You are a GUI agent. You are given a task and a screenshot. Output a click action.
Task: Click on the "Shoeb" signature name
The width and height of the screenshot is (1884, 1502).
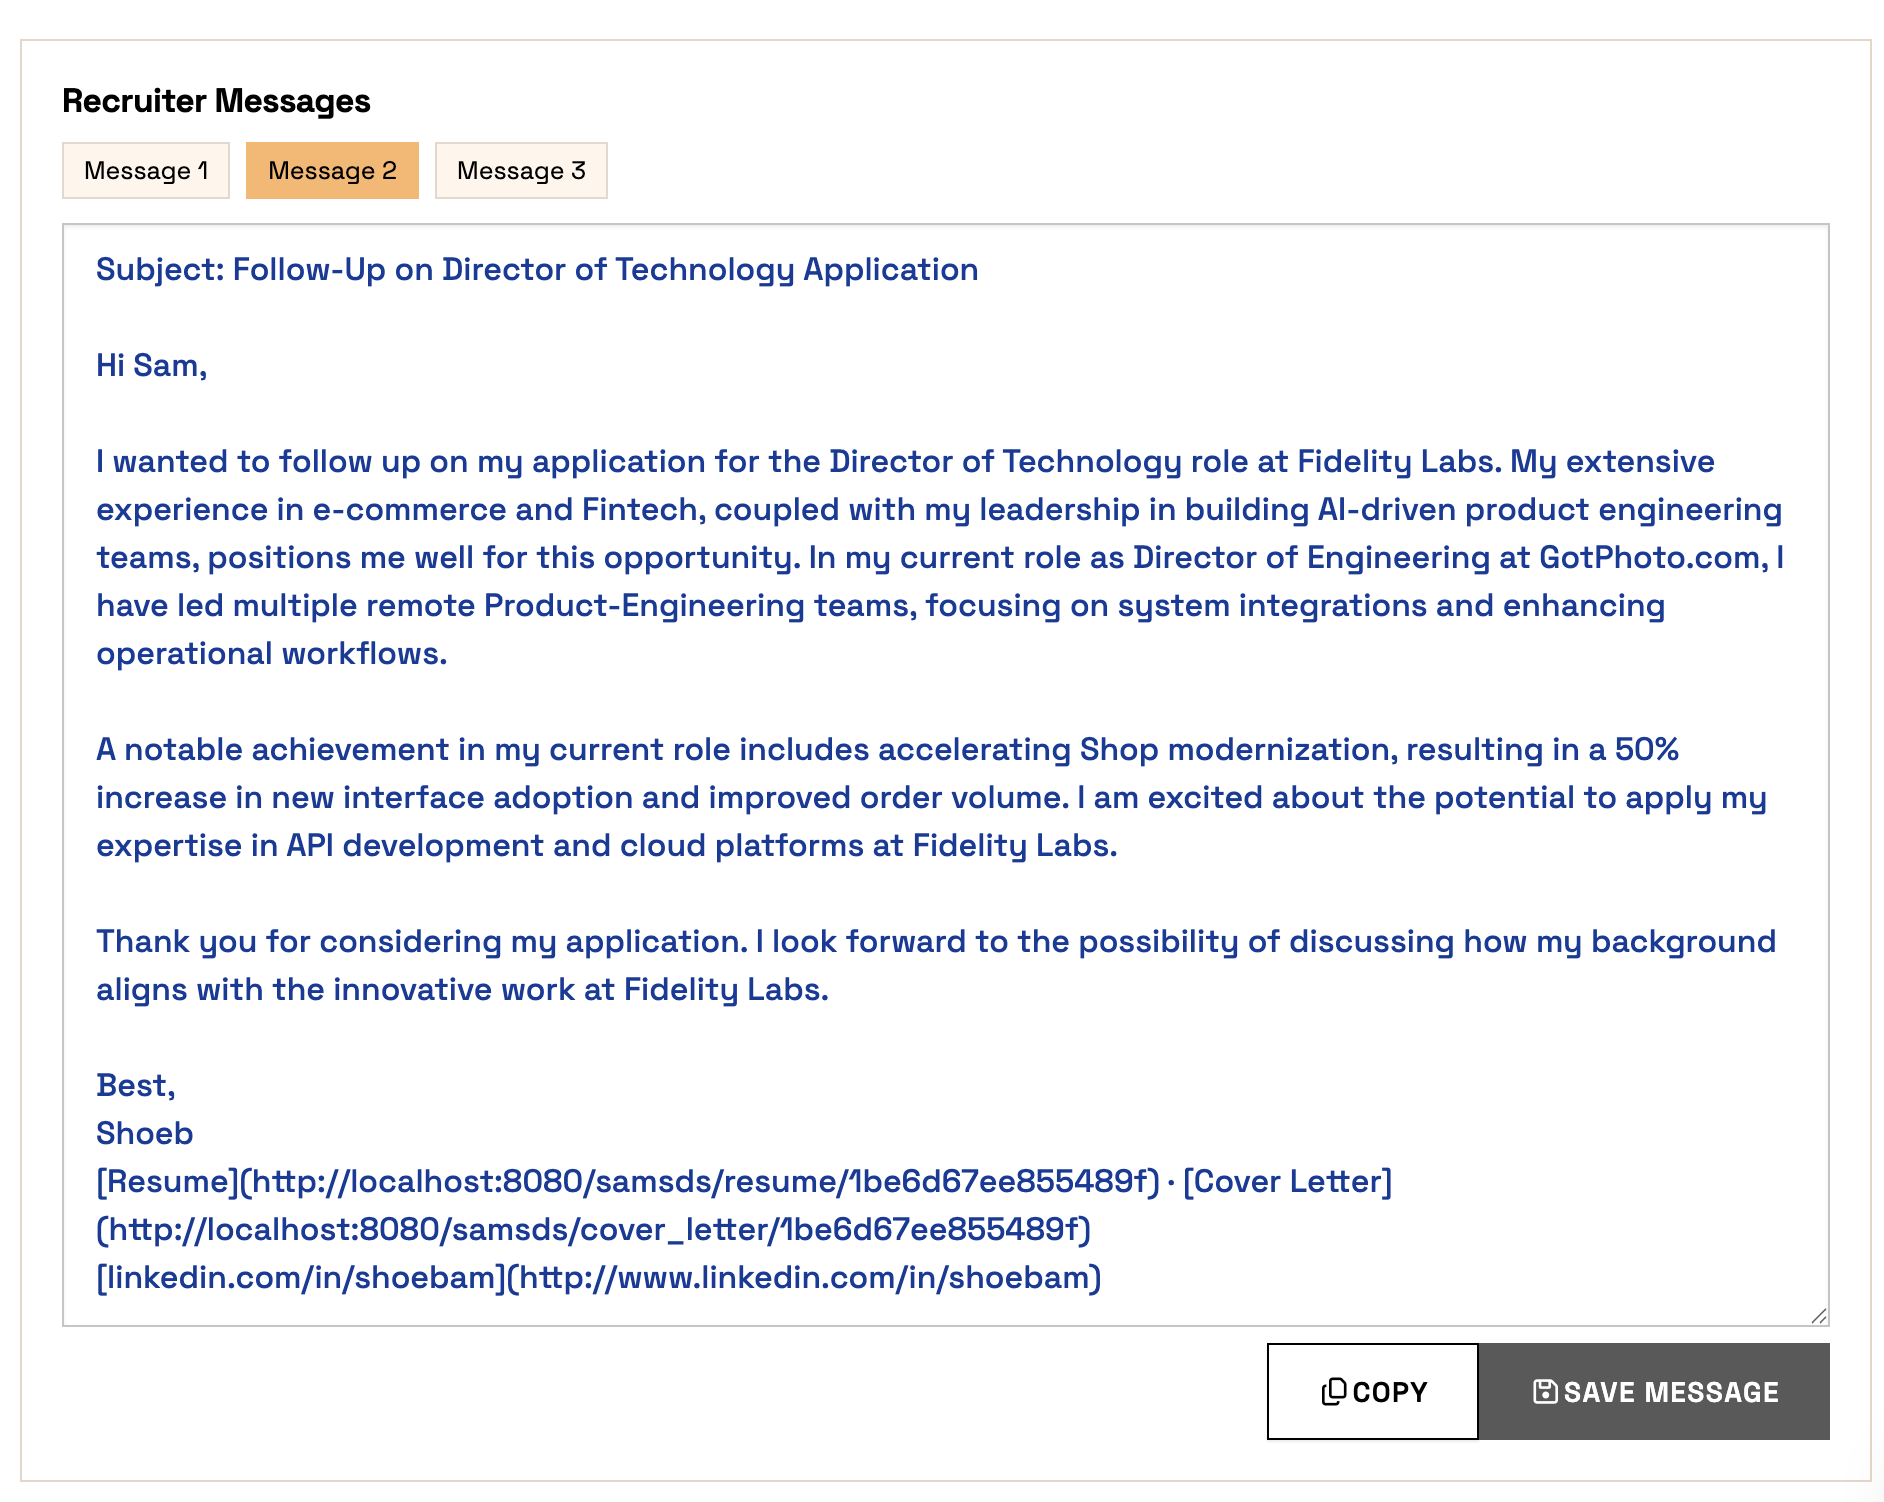click(x=145, y=1134)
